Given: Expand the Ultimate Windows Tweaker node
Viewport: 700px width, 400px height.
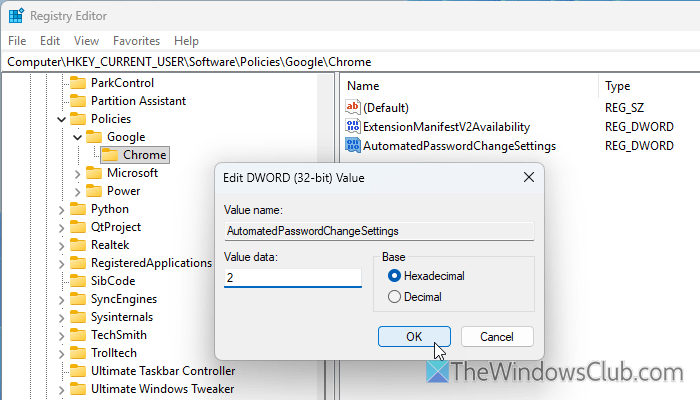Looking at the screenshot, I should pyautogui.click(x=62, y=390).
